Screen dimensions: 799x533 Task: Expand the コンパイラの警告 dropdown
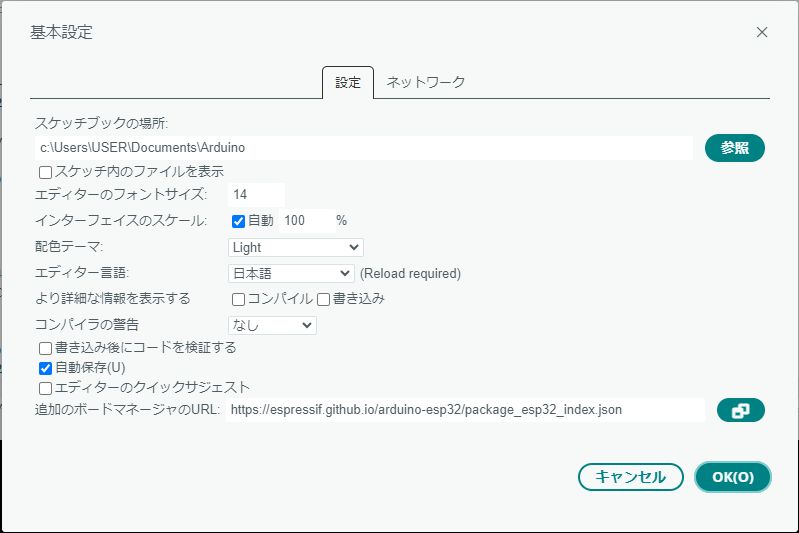click(272, 325)
